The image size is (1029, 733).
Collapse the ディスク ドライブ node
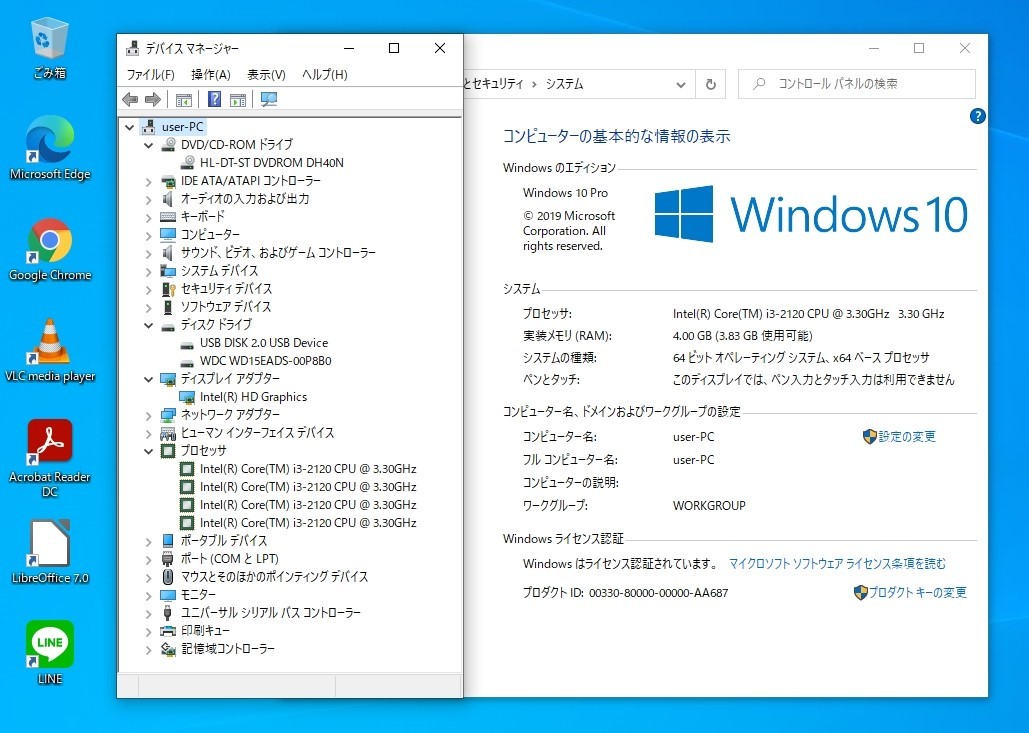click(148, 325)
